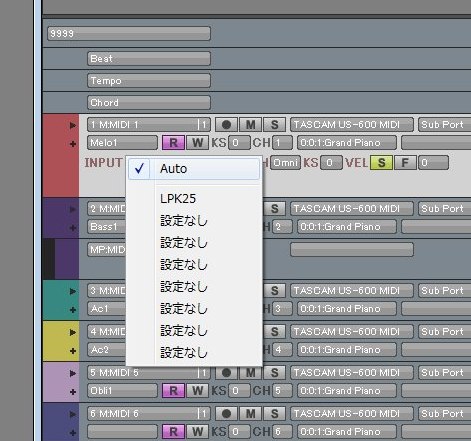The width and height of the screenshot is (471, 441).
Task: Mute track 1 with M button
Action: (x=251, y=125)
